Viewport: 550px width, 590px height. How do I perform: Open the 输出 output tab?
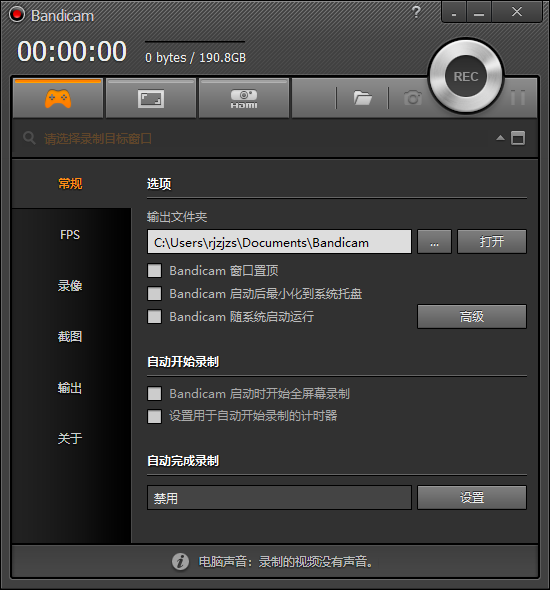[x=70, y=388]
